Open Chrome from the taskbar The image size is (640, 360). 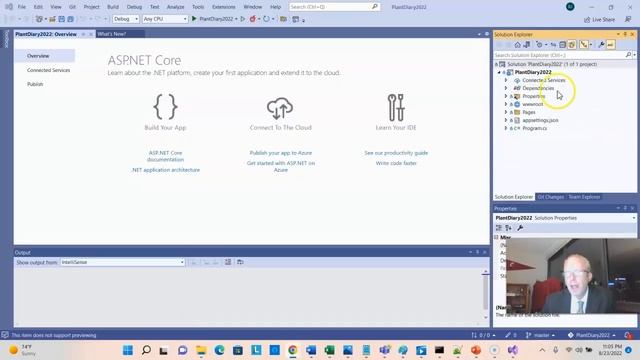coord(293,350)
